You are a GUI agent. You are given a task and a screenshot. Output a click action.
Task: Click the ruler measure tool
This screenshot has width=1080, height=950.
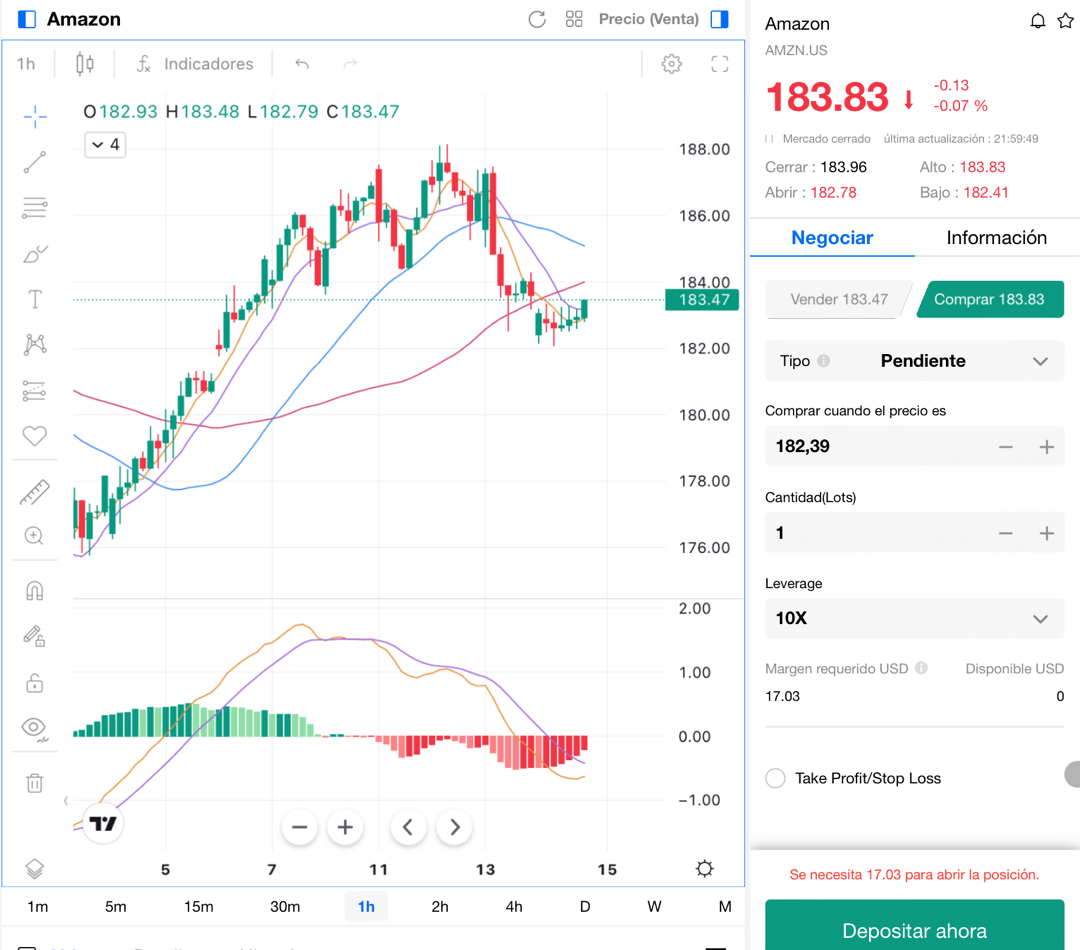point(35,492)
